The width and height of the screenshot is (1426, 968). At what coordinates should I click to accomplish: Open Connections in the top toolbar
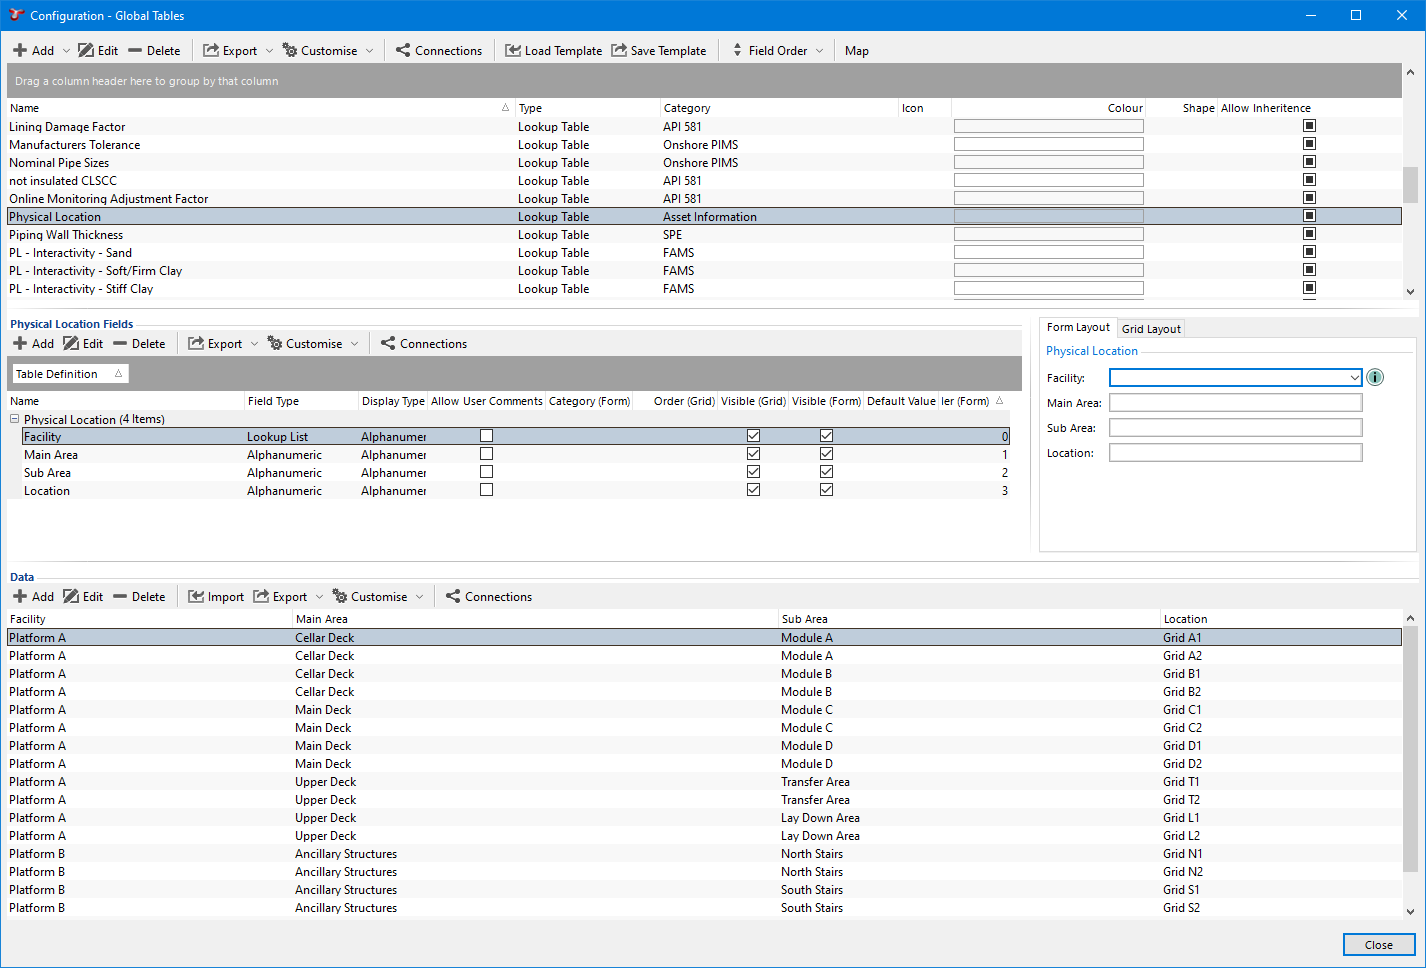438,51
